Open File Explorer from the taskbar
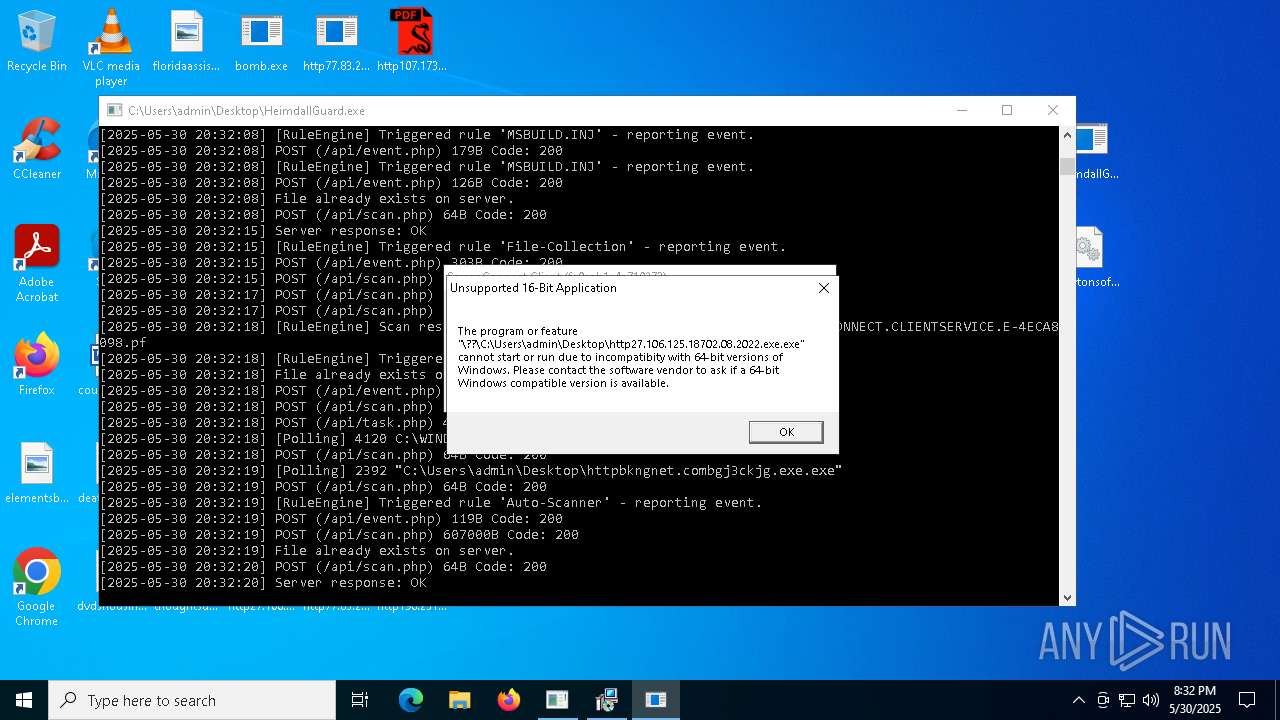The height and width of the screenshot is (720, 1280). point(459,700)
